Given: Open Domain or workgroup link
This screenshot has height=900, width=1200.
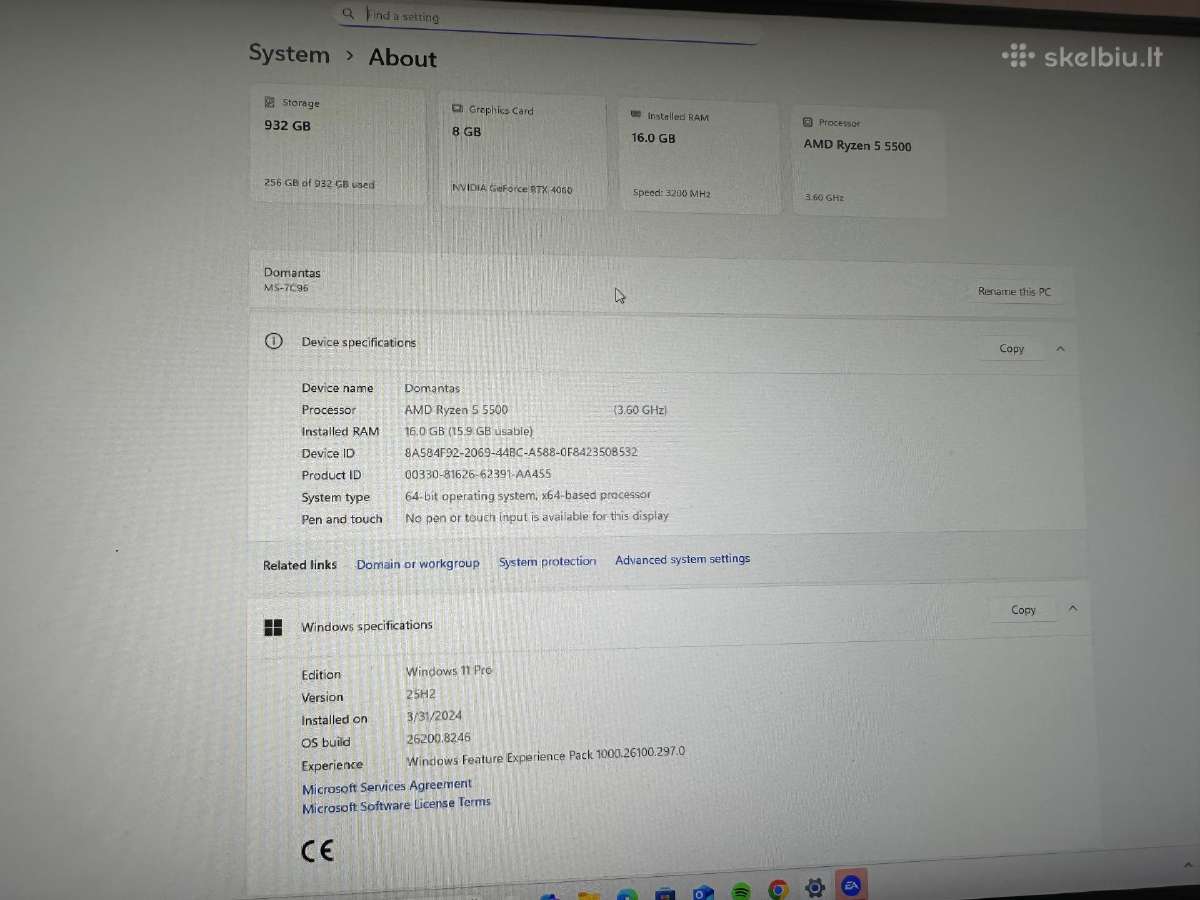Looking at the screenshot, I should tap(418, 564).
